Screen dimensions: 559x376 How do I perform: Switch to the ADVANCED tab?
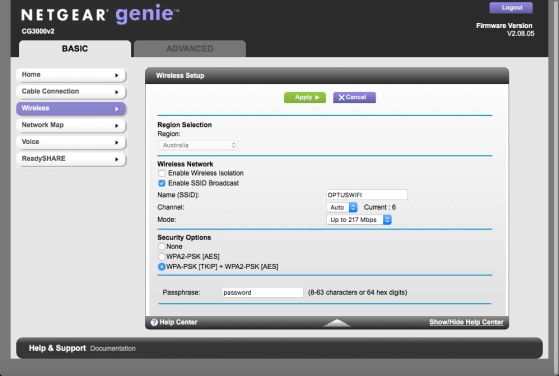[190, 48]
